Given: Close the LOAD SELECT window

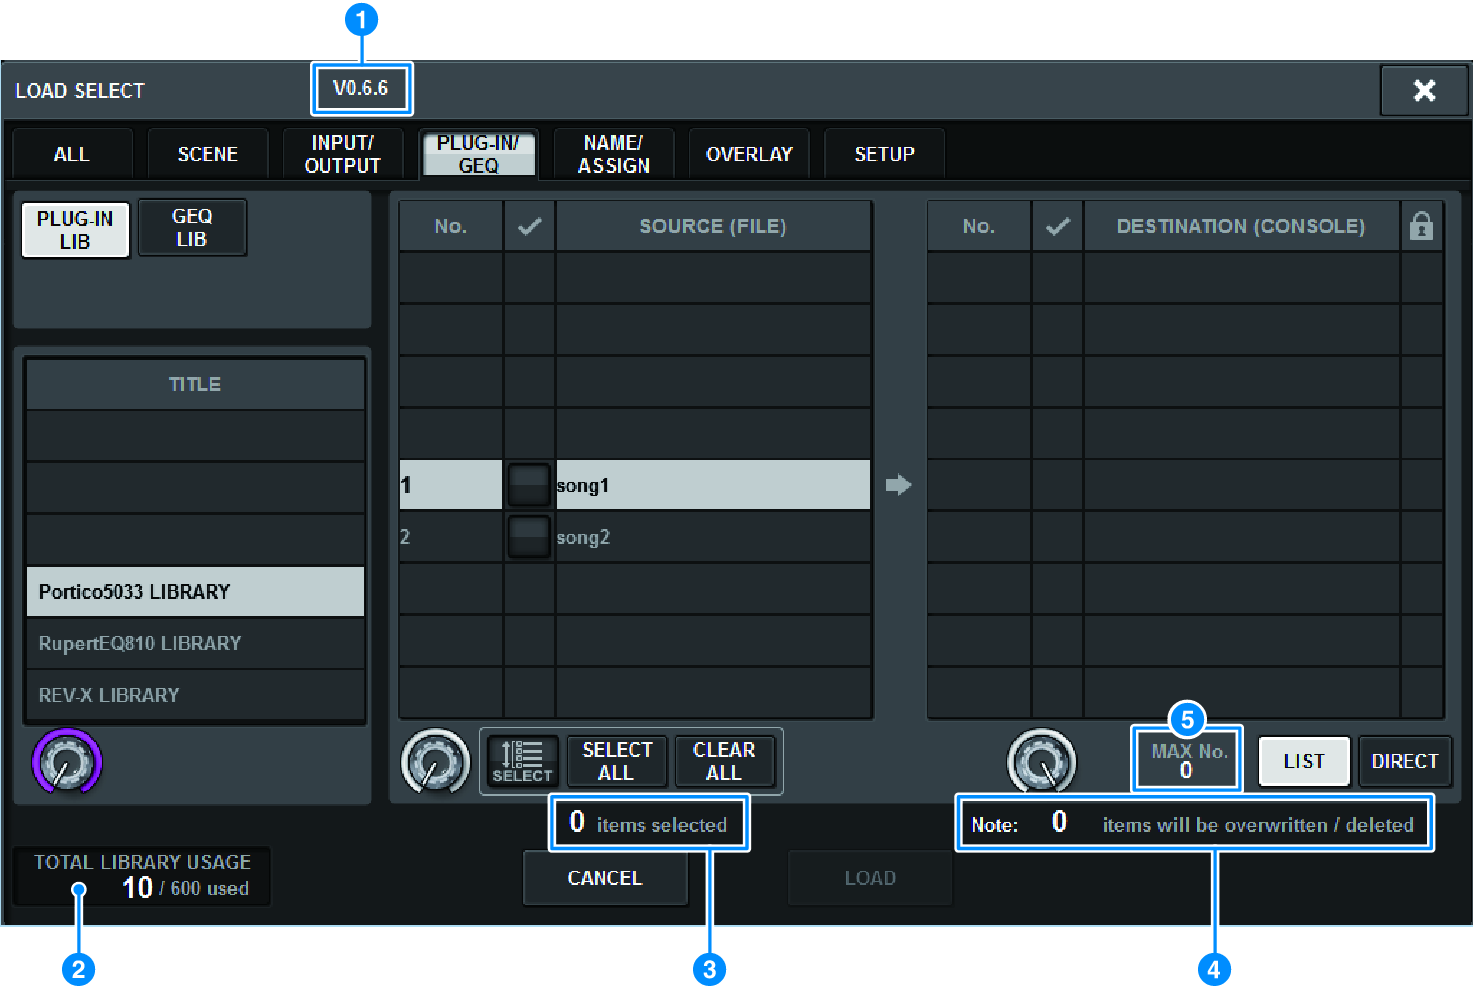Looking at the screenshot, I should [x=1424, y=90].
